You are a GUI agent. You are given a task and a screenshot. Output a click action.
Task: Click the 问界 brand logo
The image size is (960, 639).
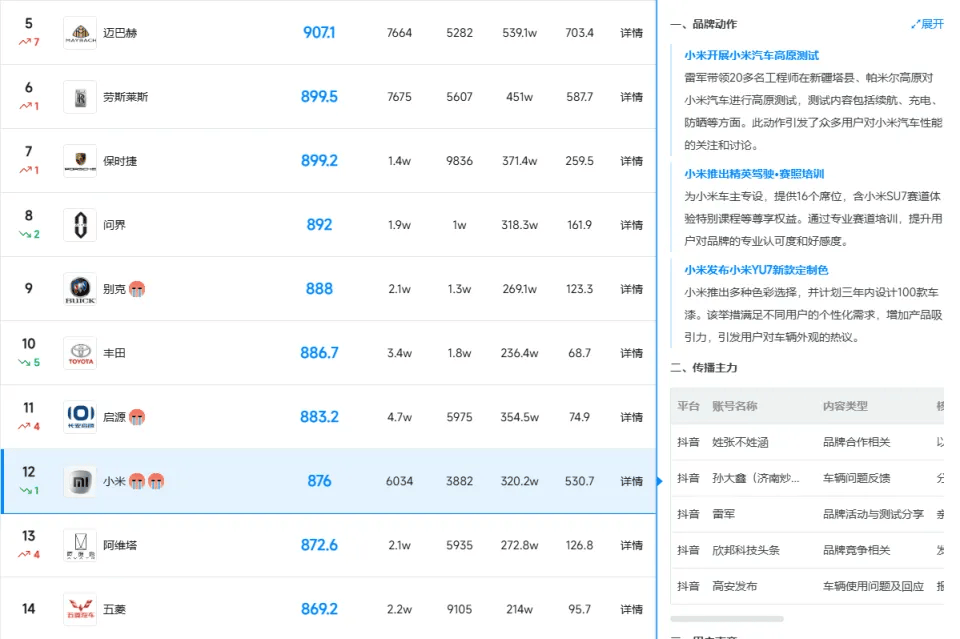pos(80,225)
